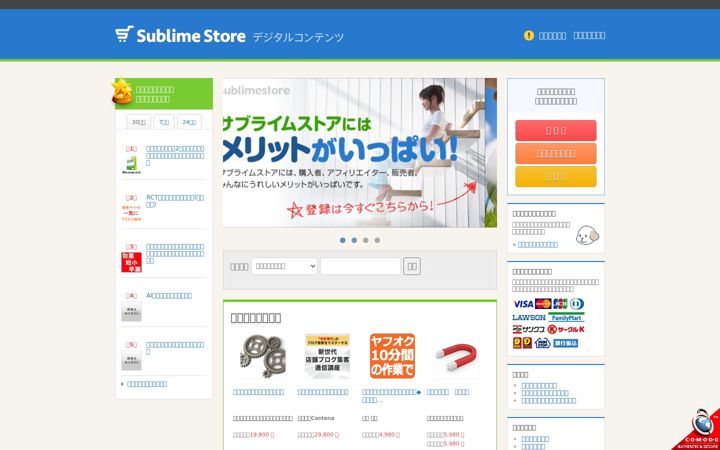Image resolution: width=720 pixels, height=450 pixels.
Task: Click the Mastercard payment logo
Action: click(x=543, y=304)
